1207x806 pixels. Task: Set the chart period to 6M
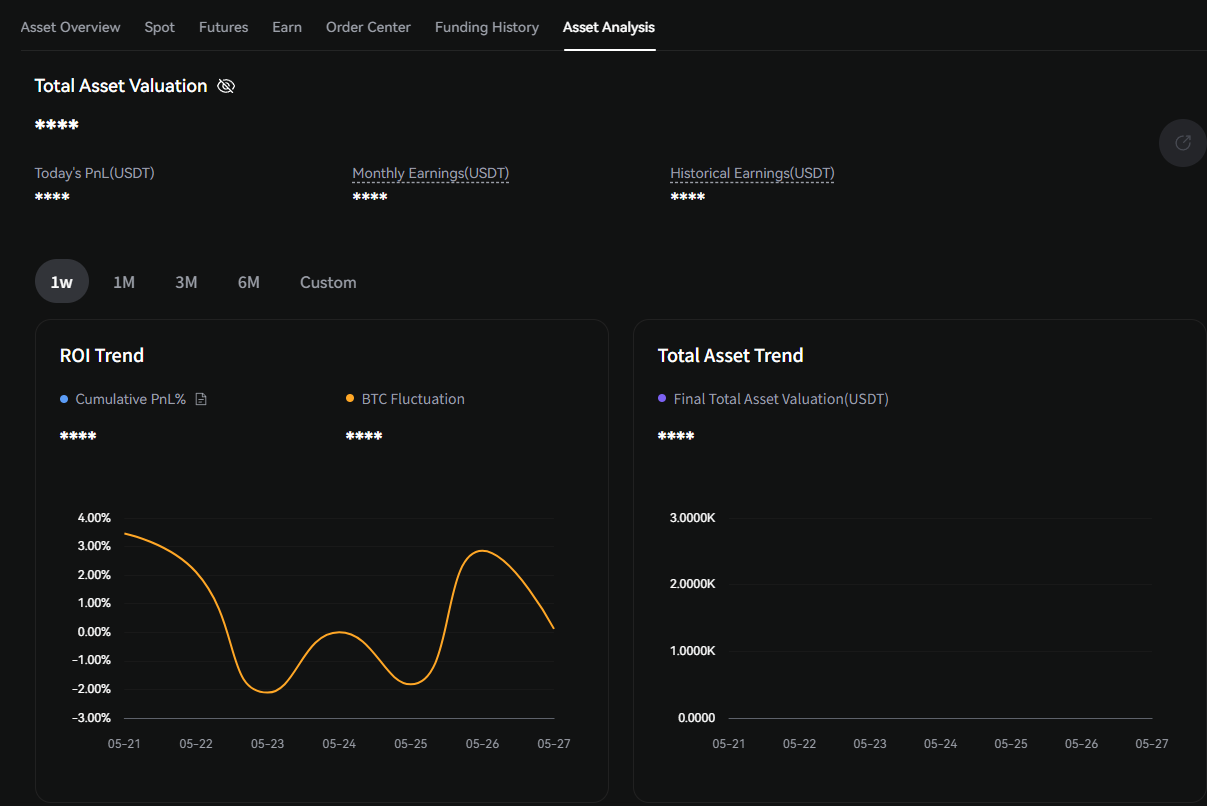[x=249, y=282]
